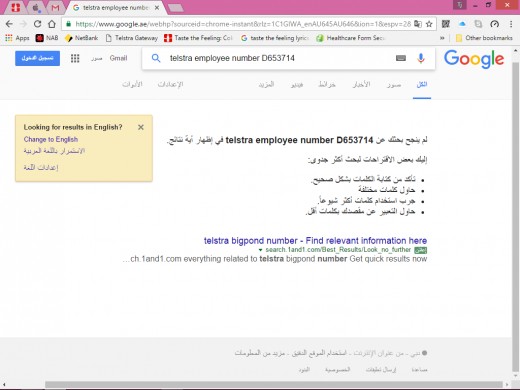
Task: Open the Healthcare Form bookmark
Action: (350, 38)
